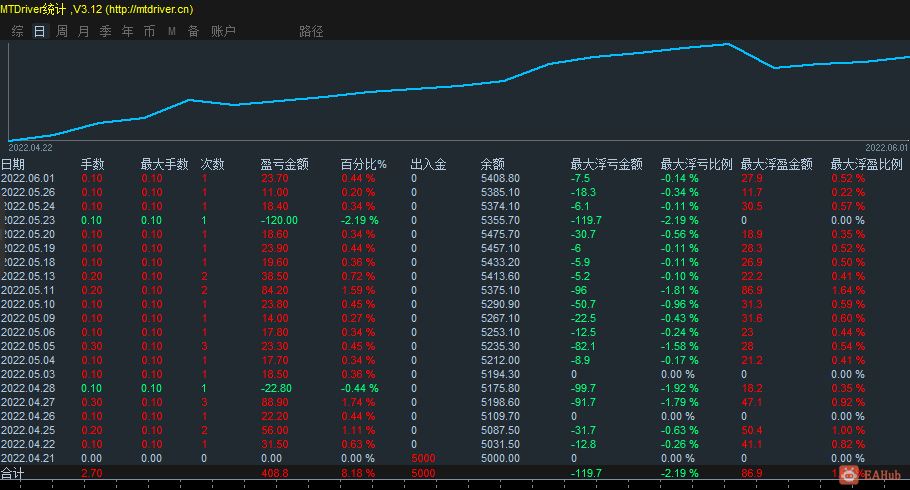Image resolution: width=910 pixels, height=490 pixels.
Task: Click the 47.1 max floating profit value
Action: tap(752, 402)
